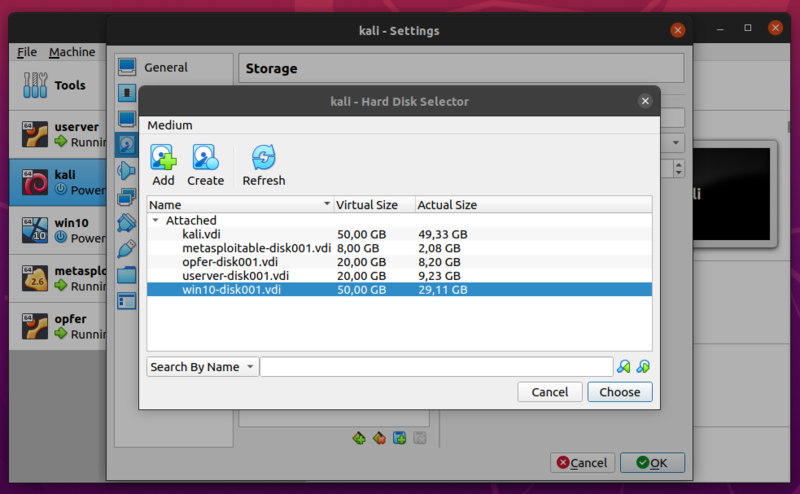Open Shared Folders settings icon
This screenshot has width=800, height=494.
(x=127, y=274)
